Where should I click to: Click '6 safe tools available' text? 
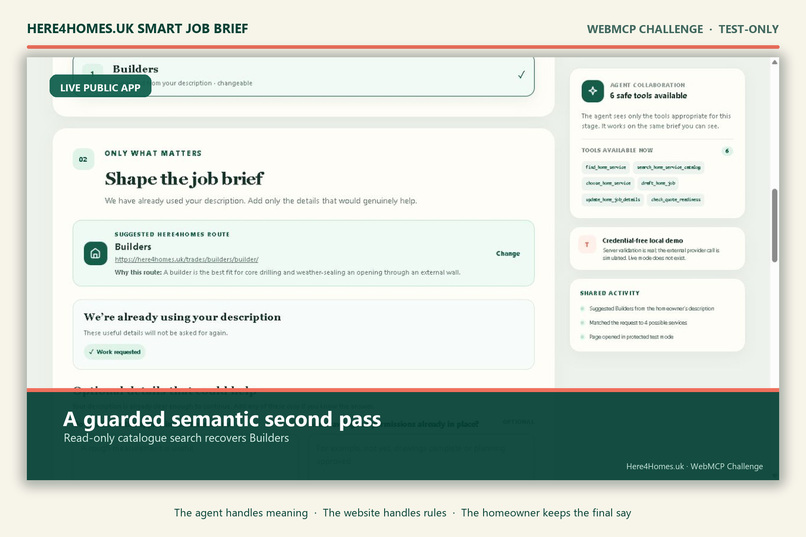click(648, 96)
